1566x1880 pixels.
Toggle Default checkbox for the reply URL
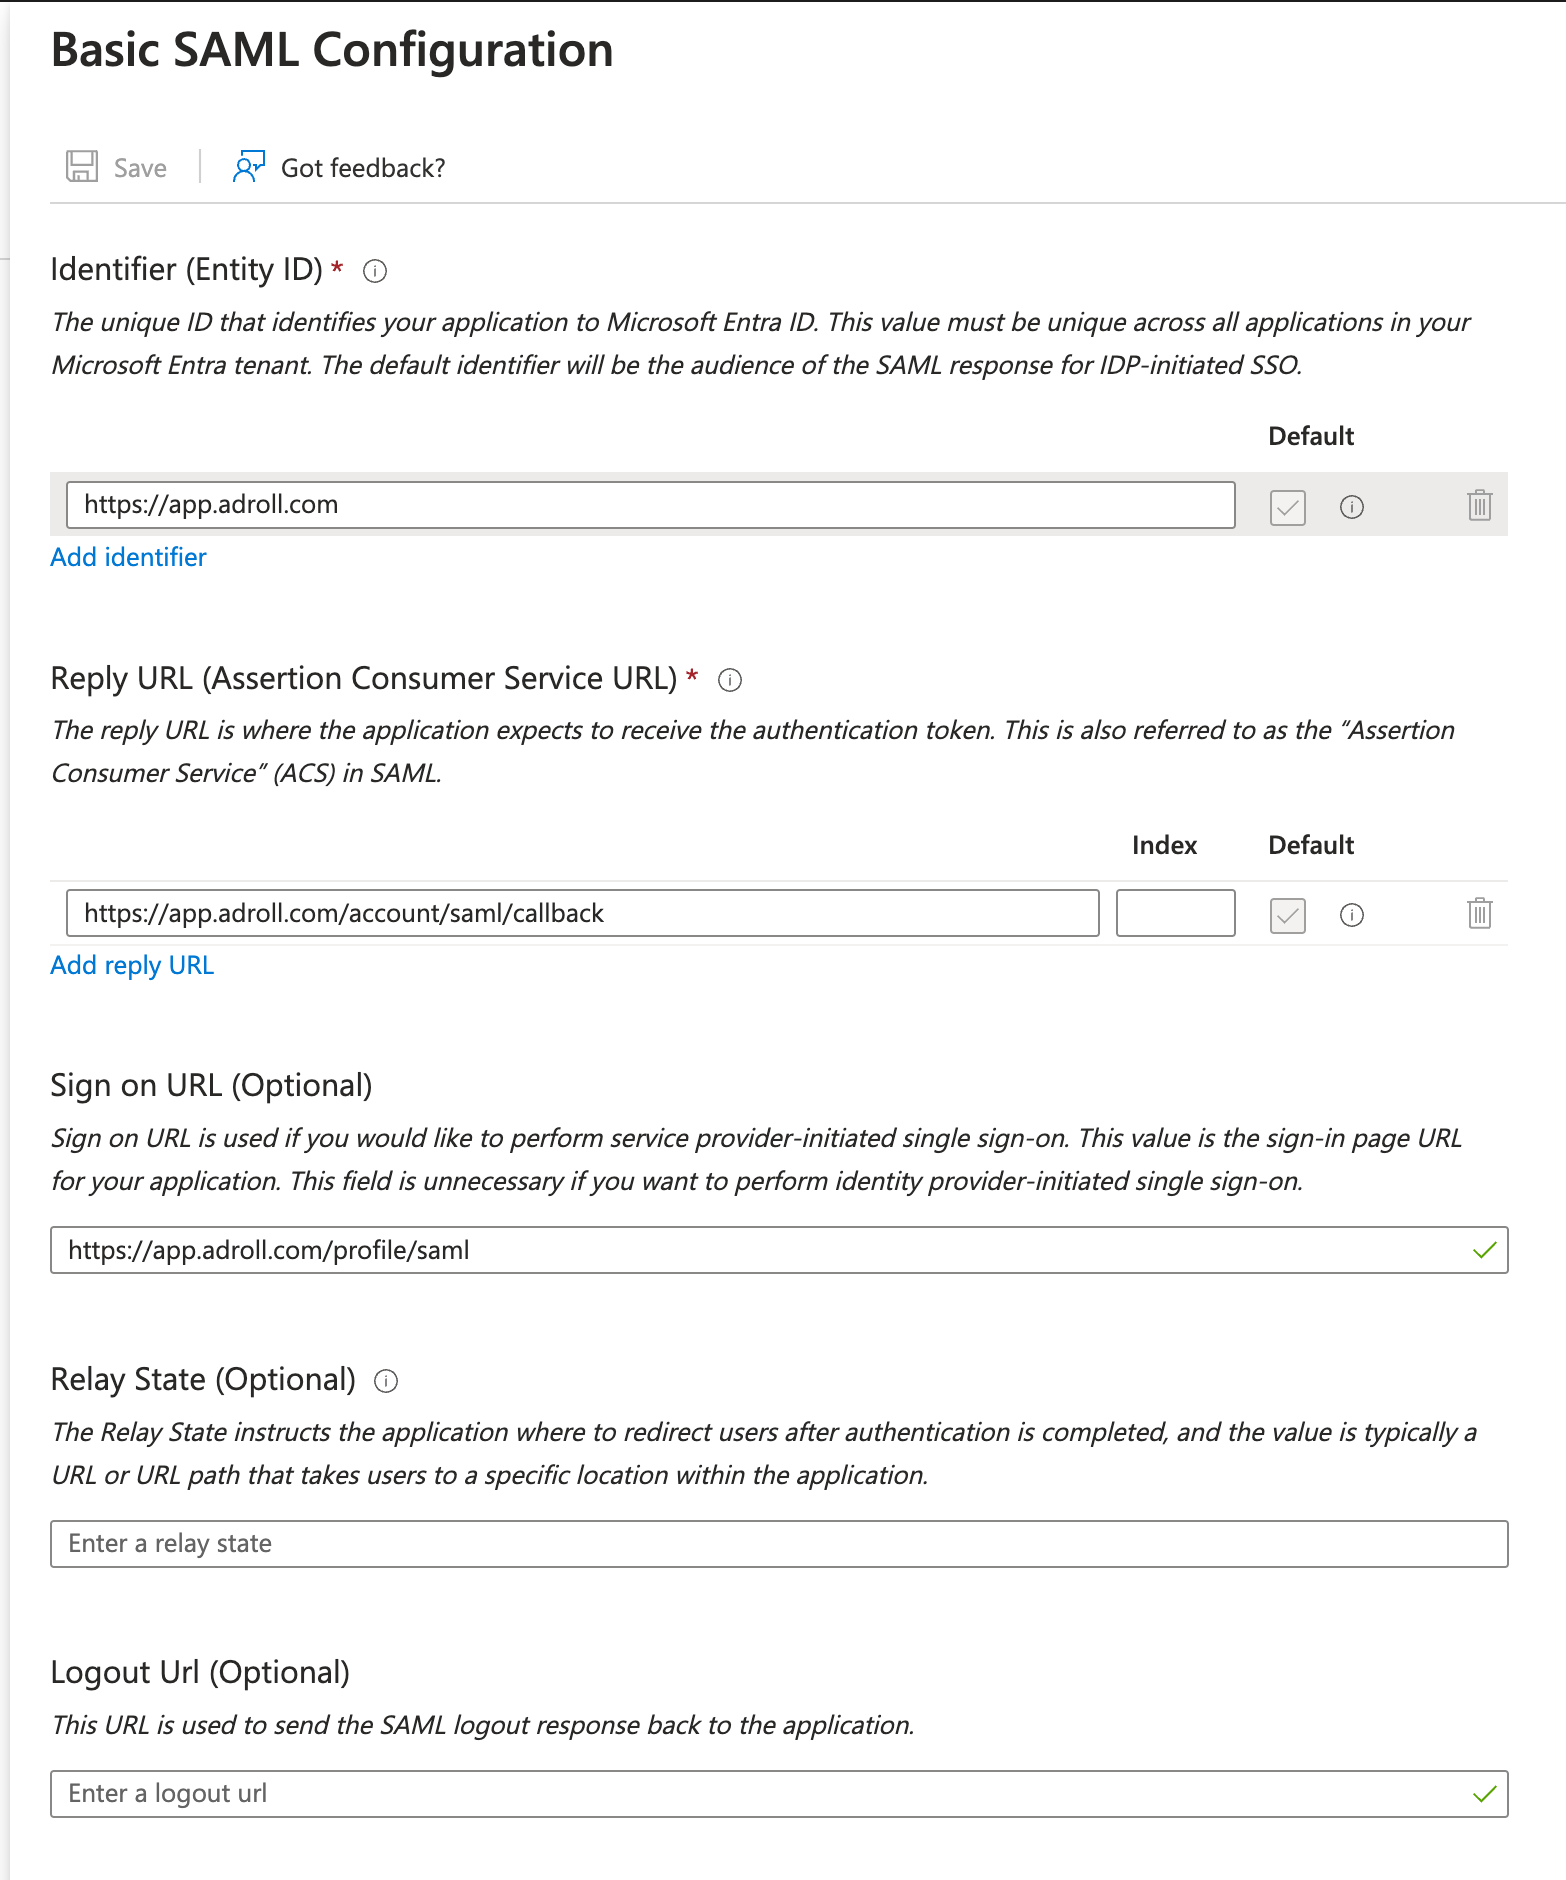tap(1287, 915)
